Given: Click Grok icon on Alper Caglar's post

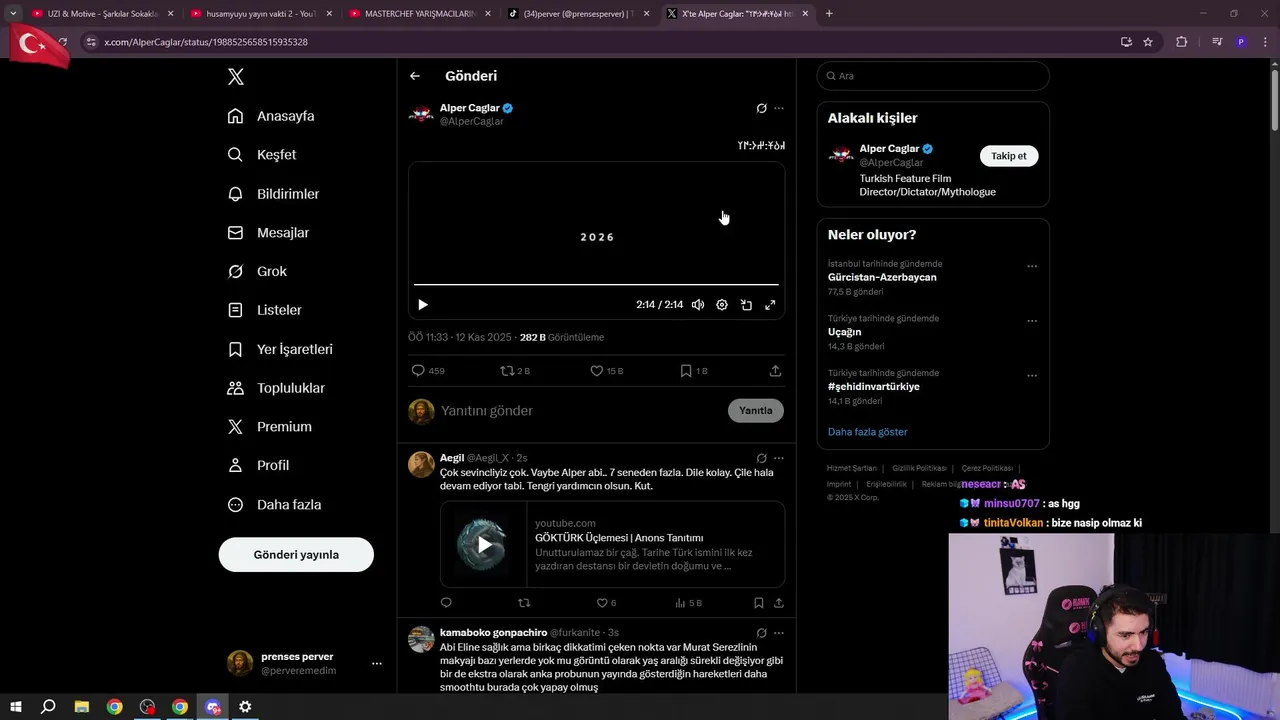Looking at the screenshot, I should tap(762, 108).
